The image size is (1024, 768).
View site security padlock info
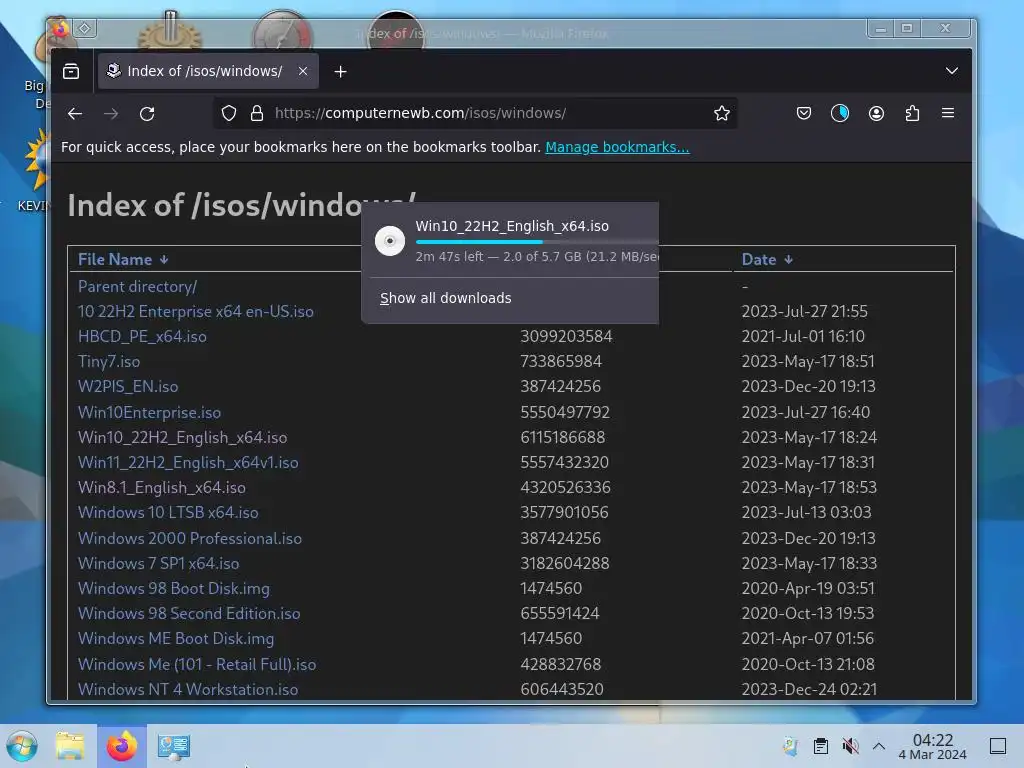pyautogui.click(x=257, y=113)
